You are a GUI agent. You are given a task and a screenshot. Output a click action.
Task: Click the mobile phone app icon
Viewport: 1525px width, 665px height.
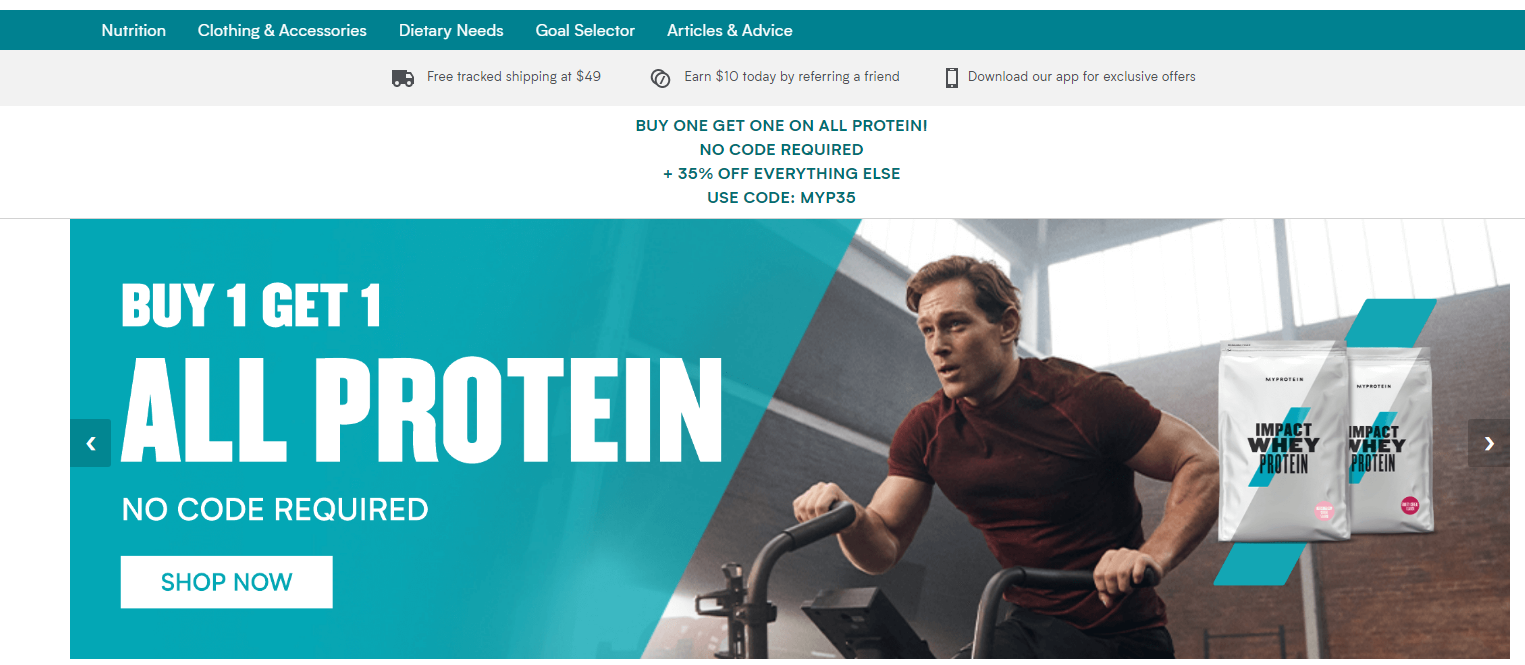tap(952, 78)
